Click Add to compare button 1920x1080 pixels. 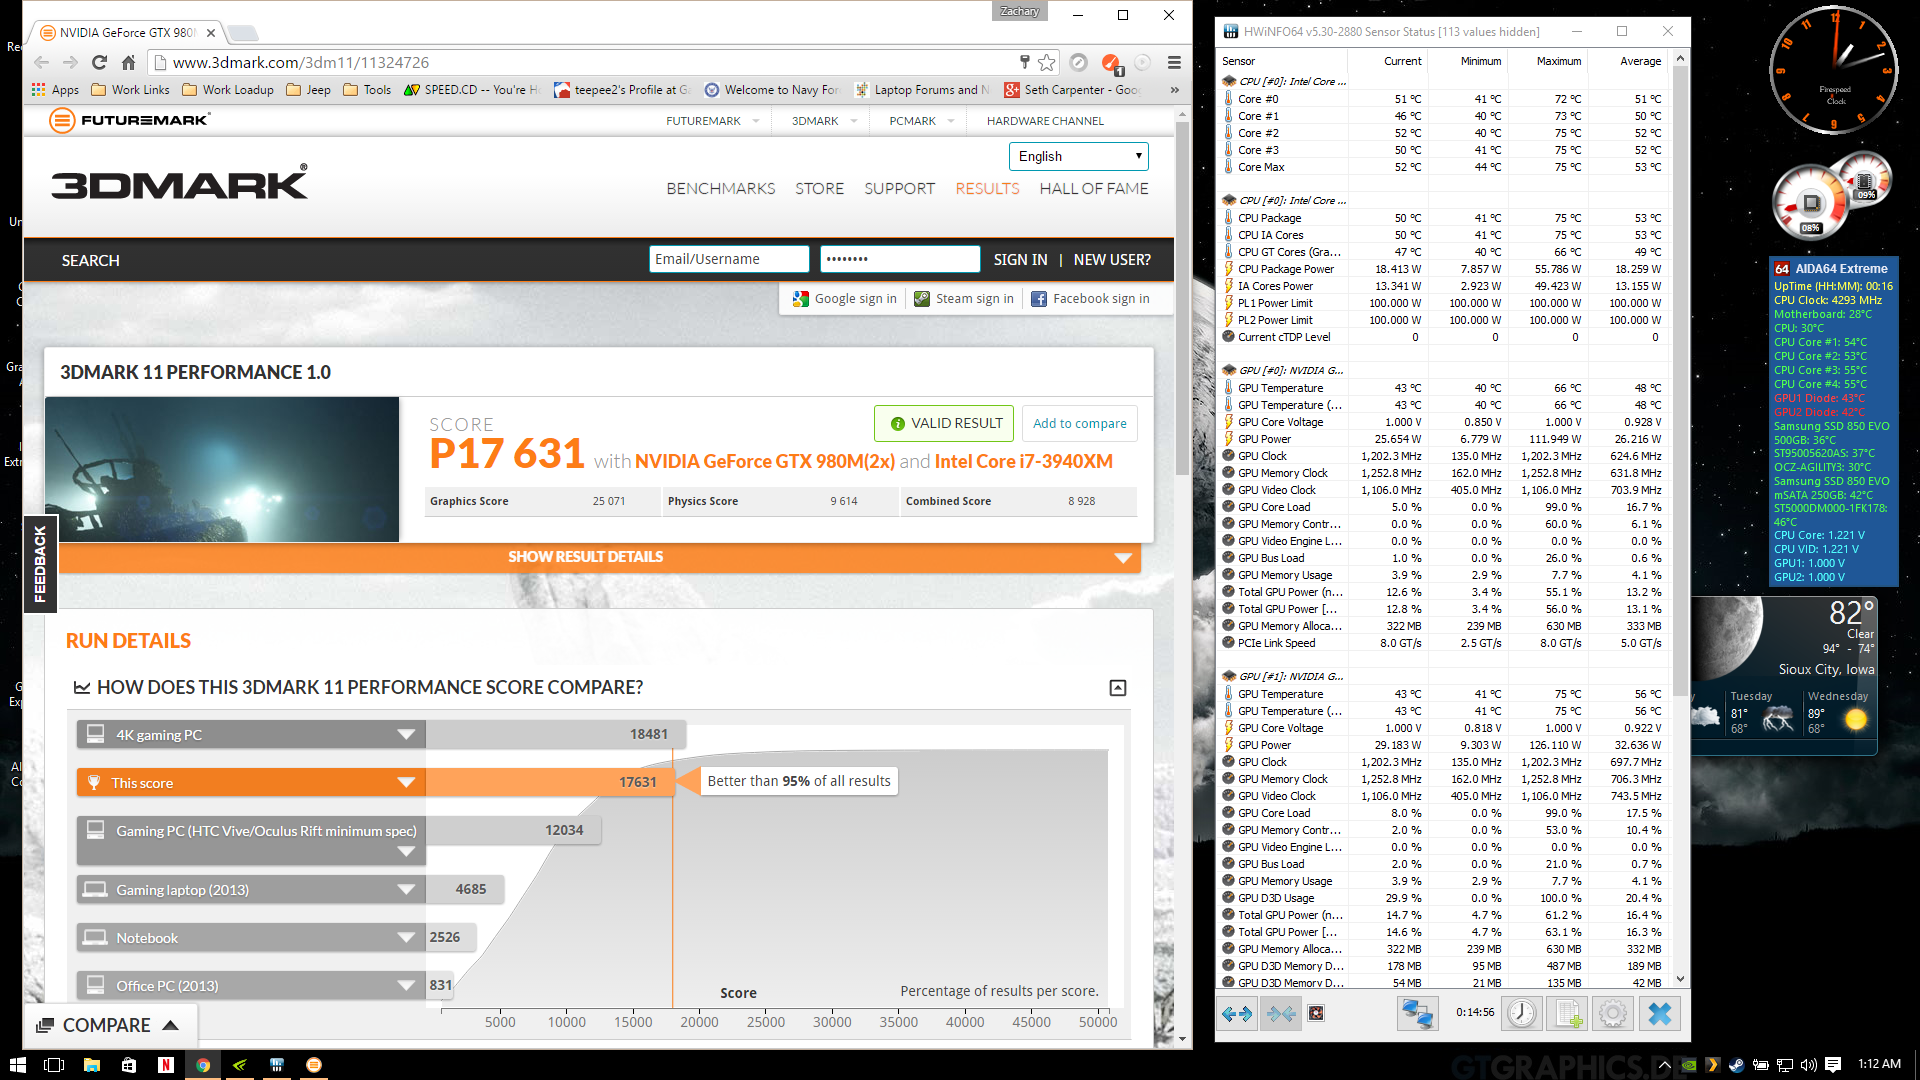pyautogui.click(x=1079, y=423)
